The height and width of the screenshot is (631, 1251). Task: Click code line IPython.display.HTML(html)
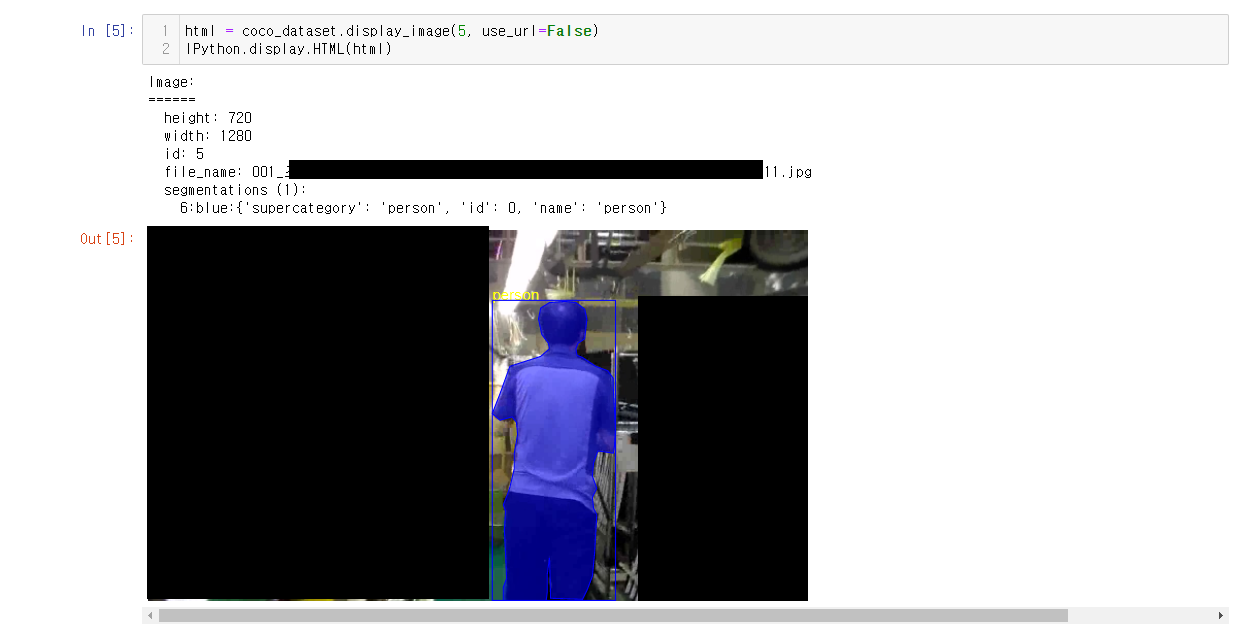[288, 48]
